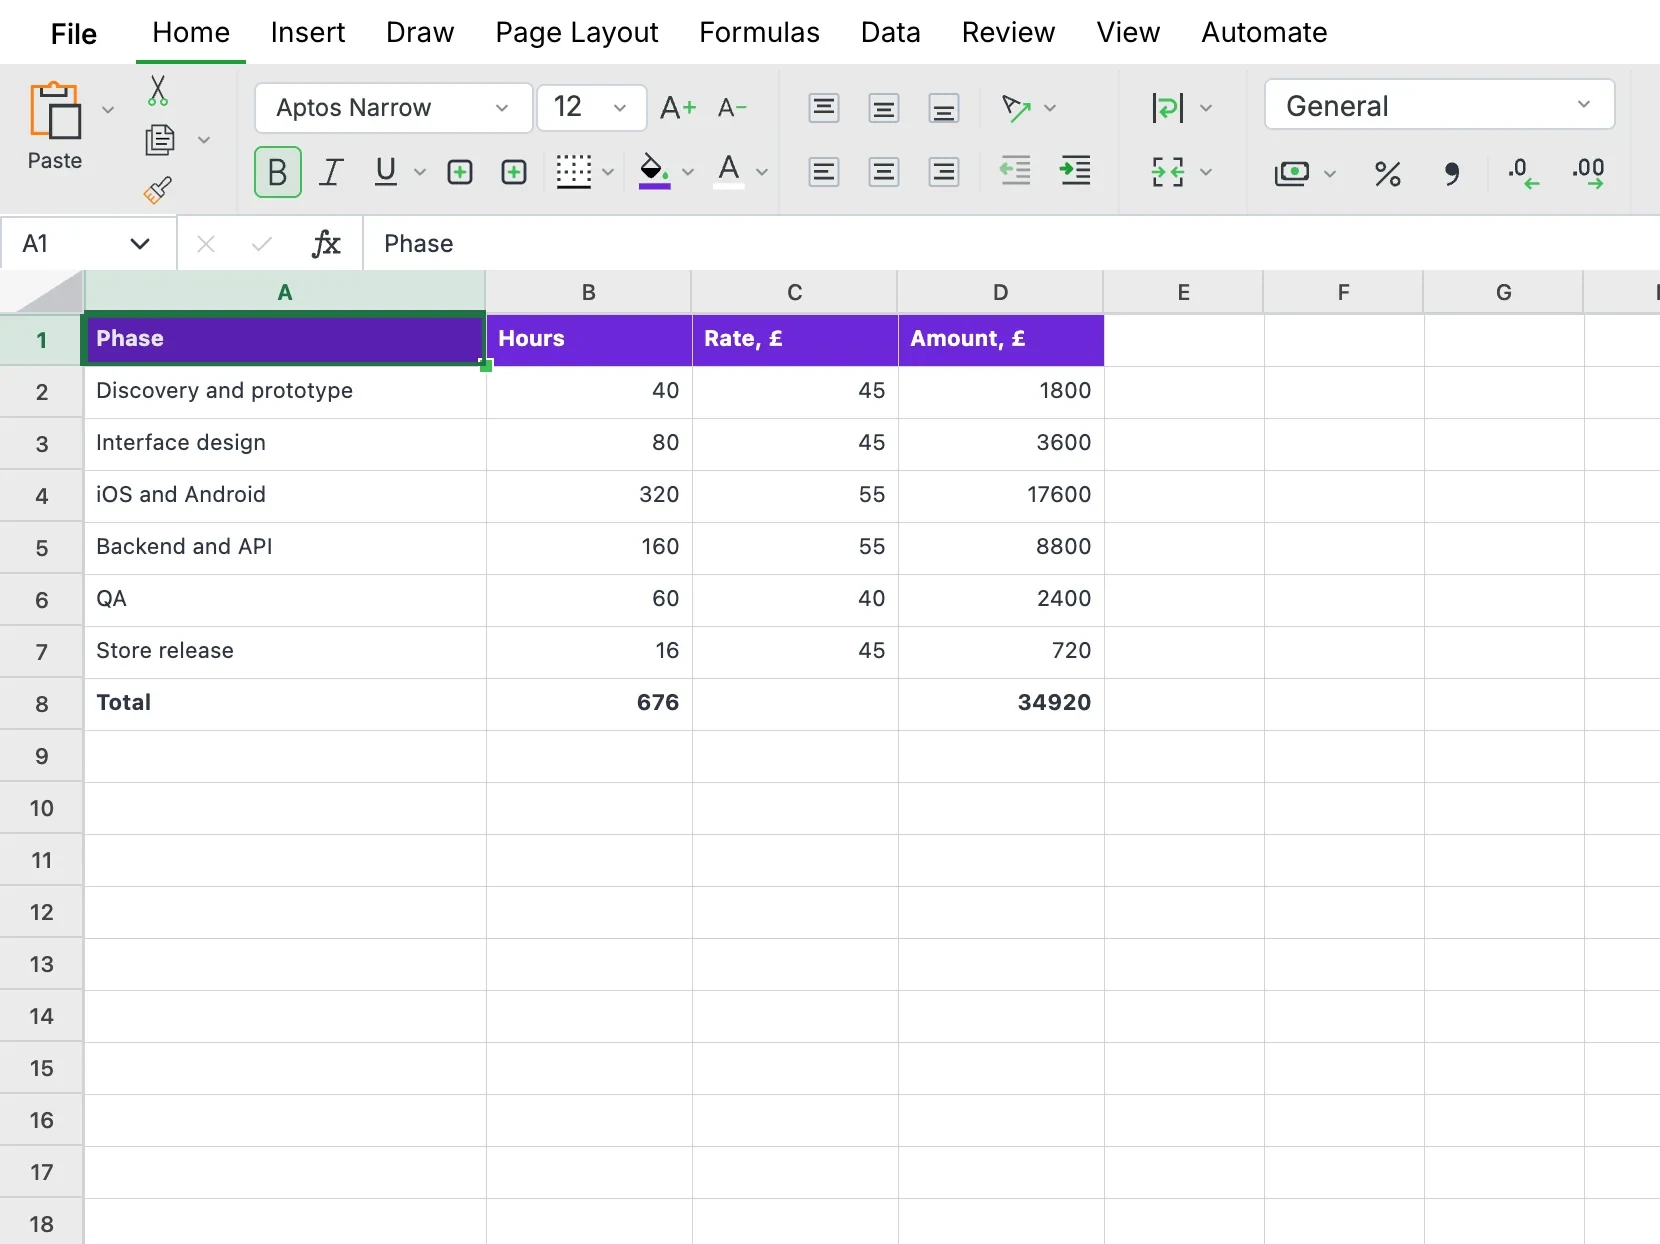Viewport: 1660px width, 1244px height.
Task: Apply the white font color
Action: point(729,171)
